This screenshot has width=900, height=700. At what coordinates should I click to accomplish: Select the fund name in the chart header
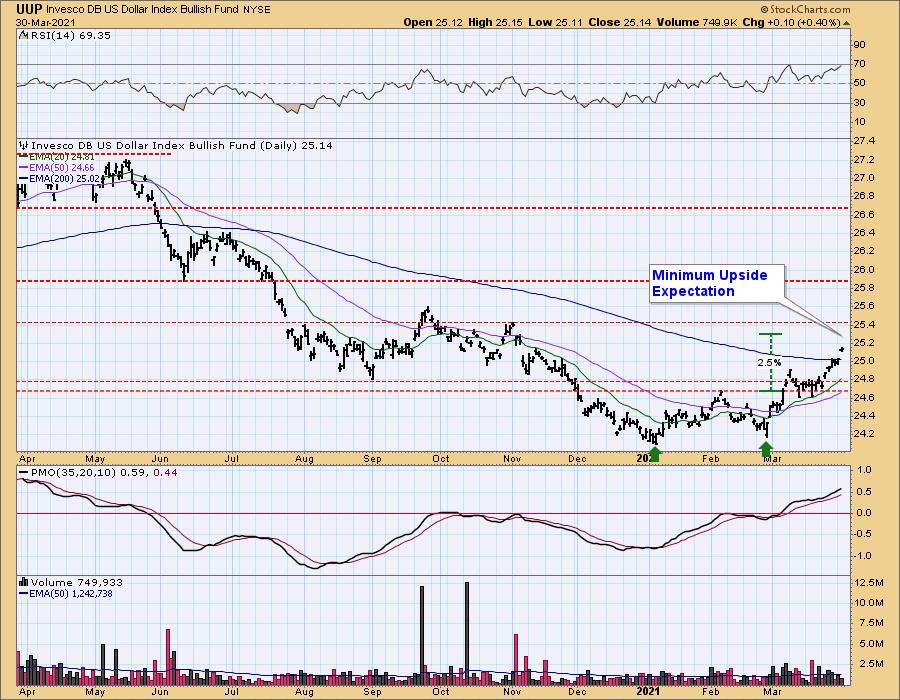tap(144, 10)
